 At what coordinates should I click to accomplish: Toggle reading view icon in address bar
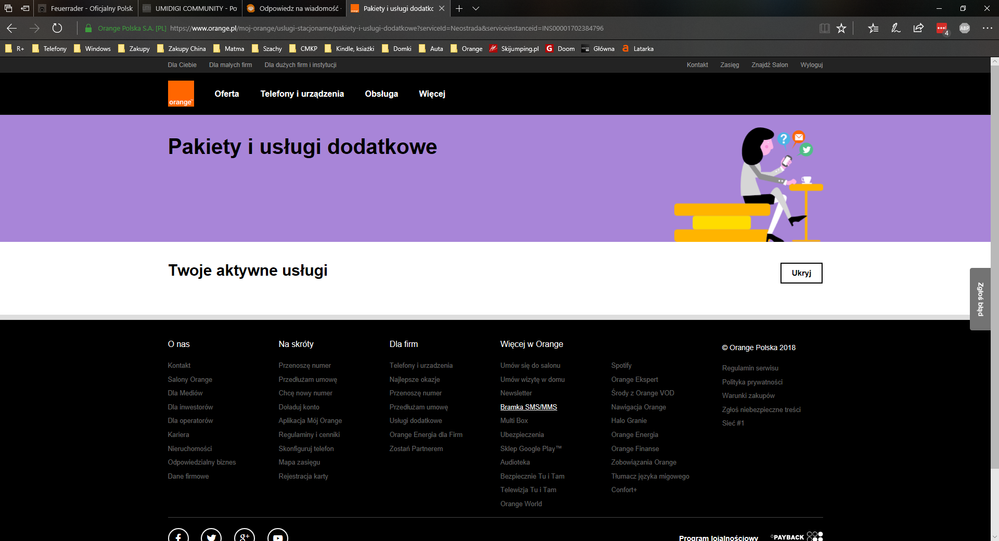click(x=825, y=28)
